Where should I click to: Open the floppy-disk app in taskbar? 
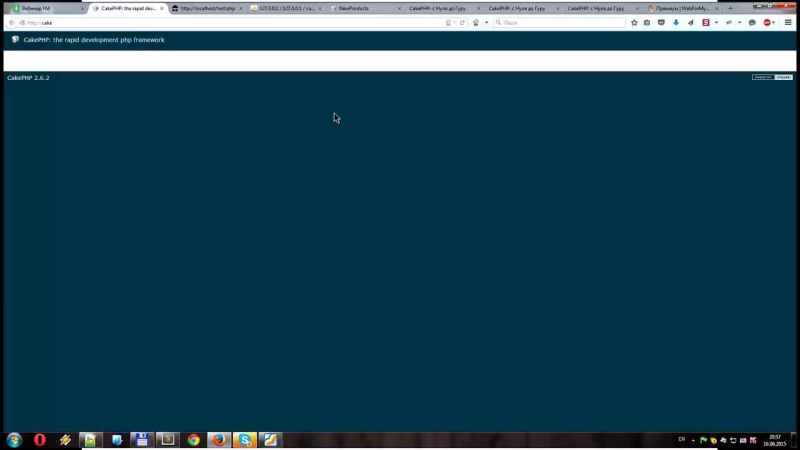click(142, 440)
